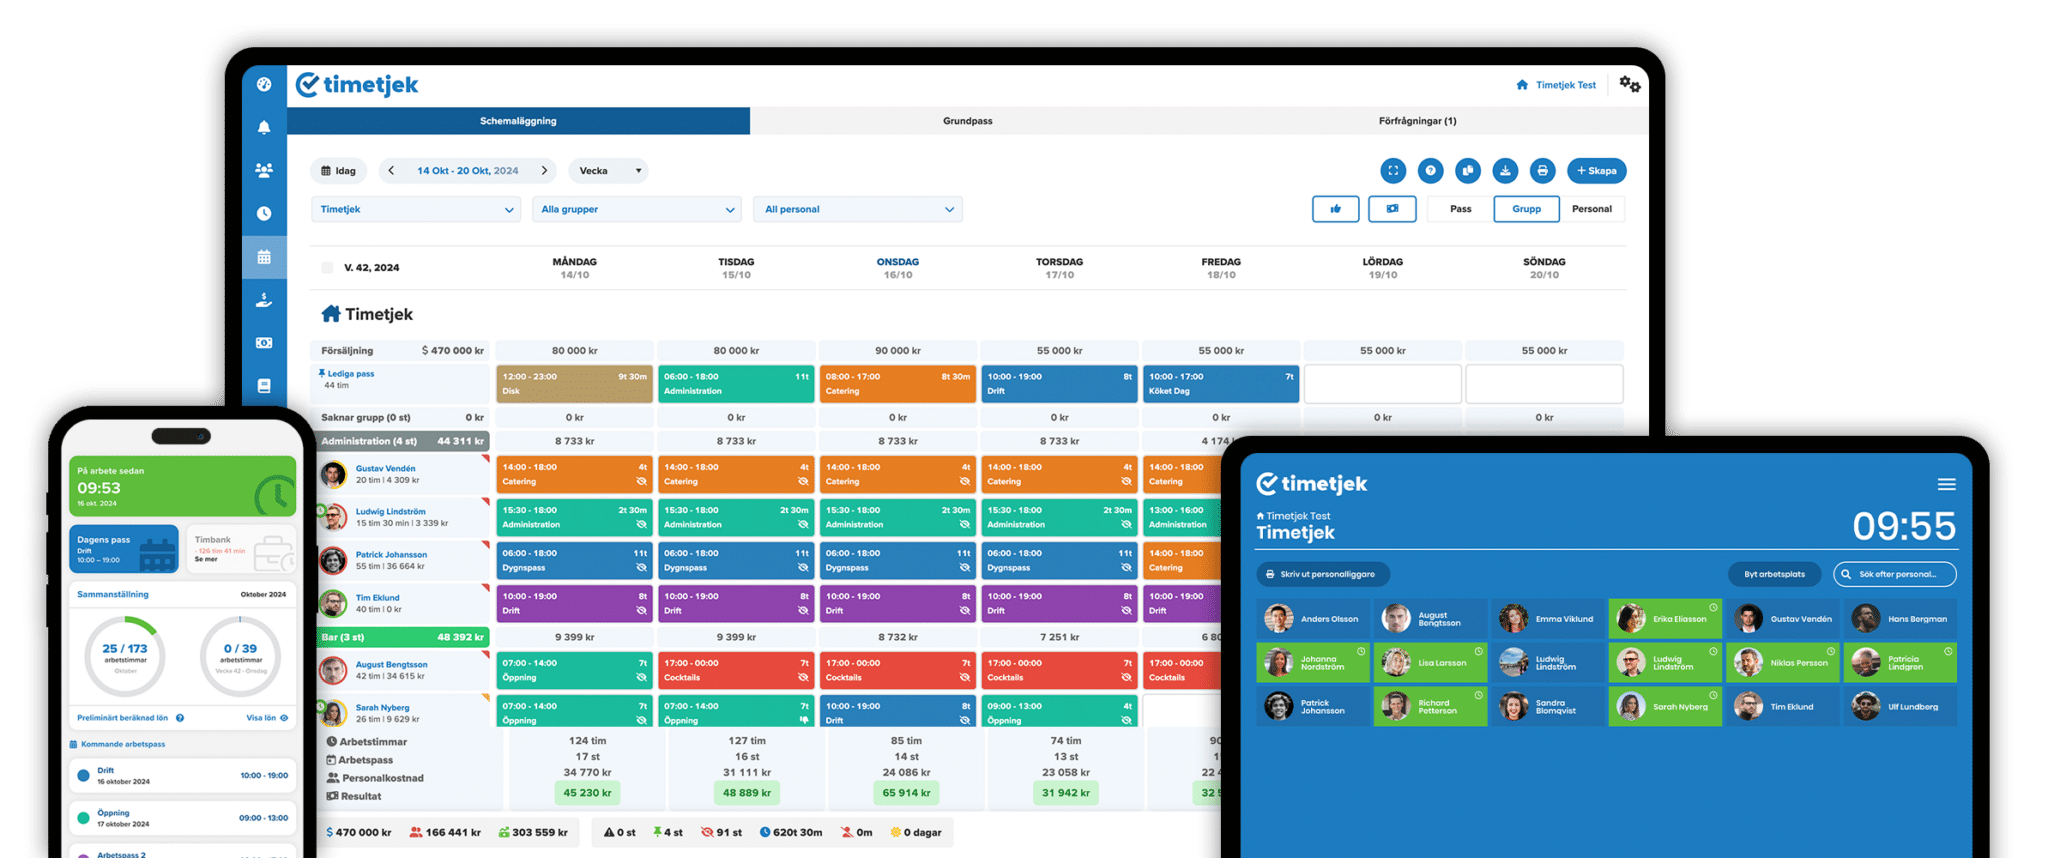Go to previous week arrow
2048x858 pixels.
coord(391,171)
